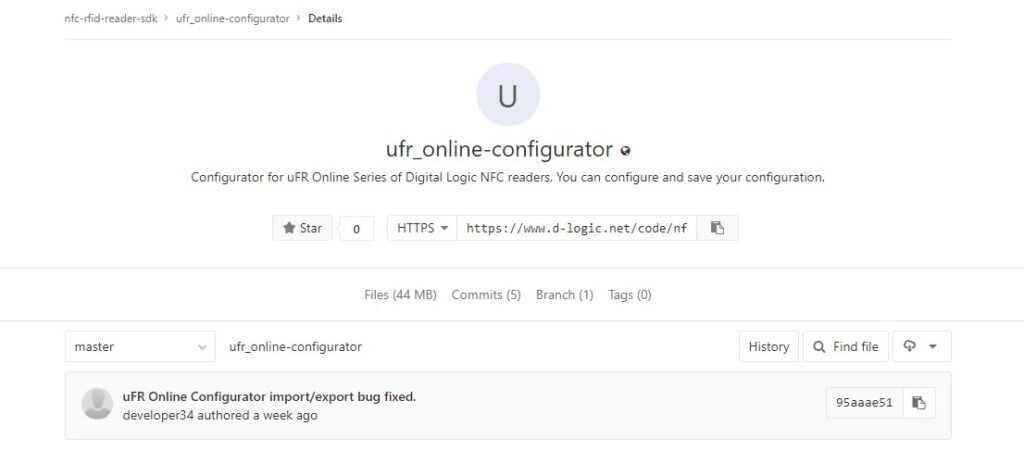Open Files (44 MB) link
This screenshot has height=451, width=1024.
400,295
